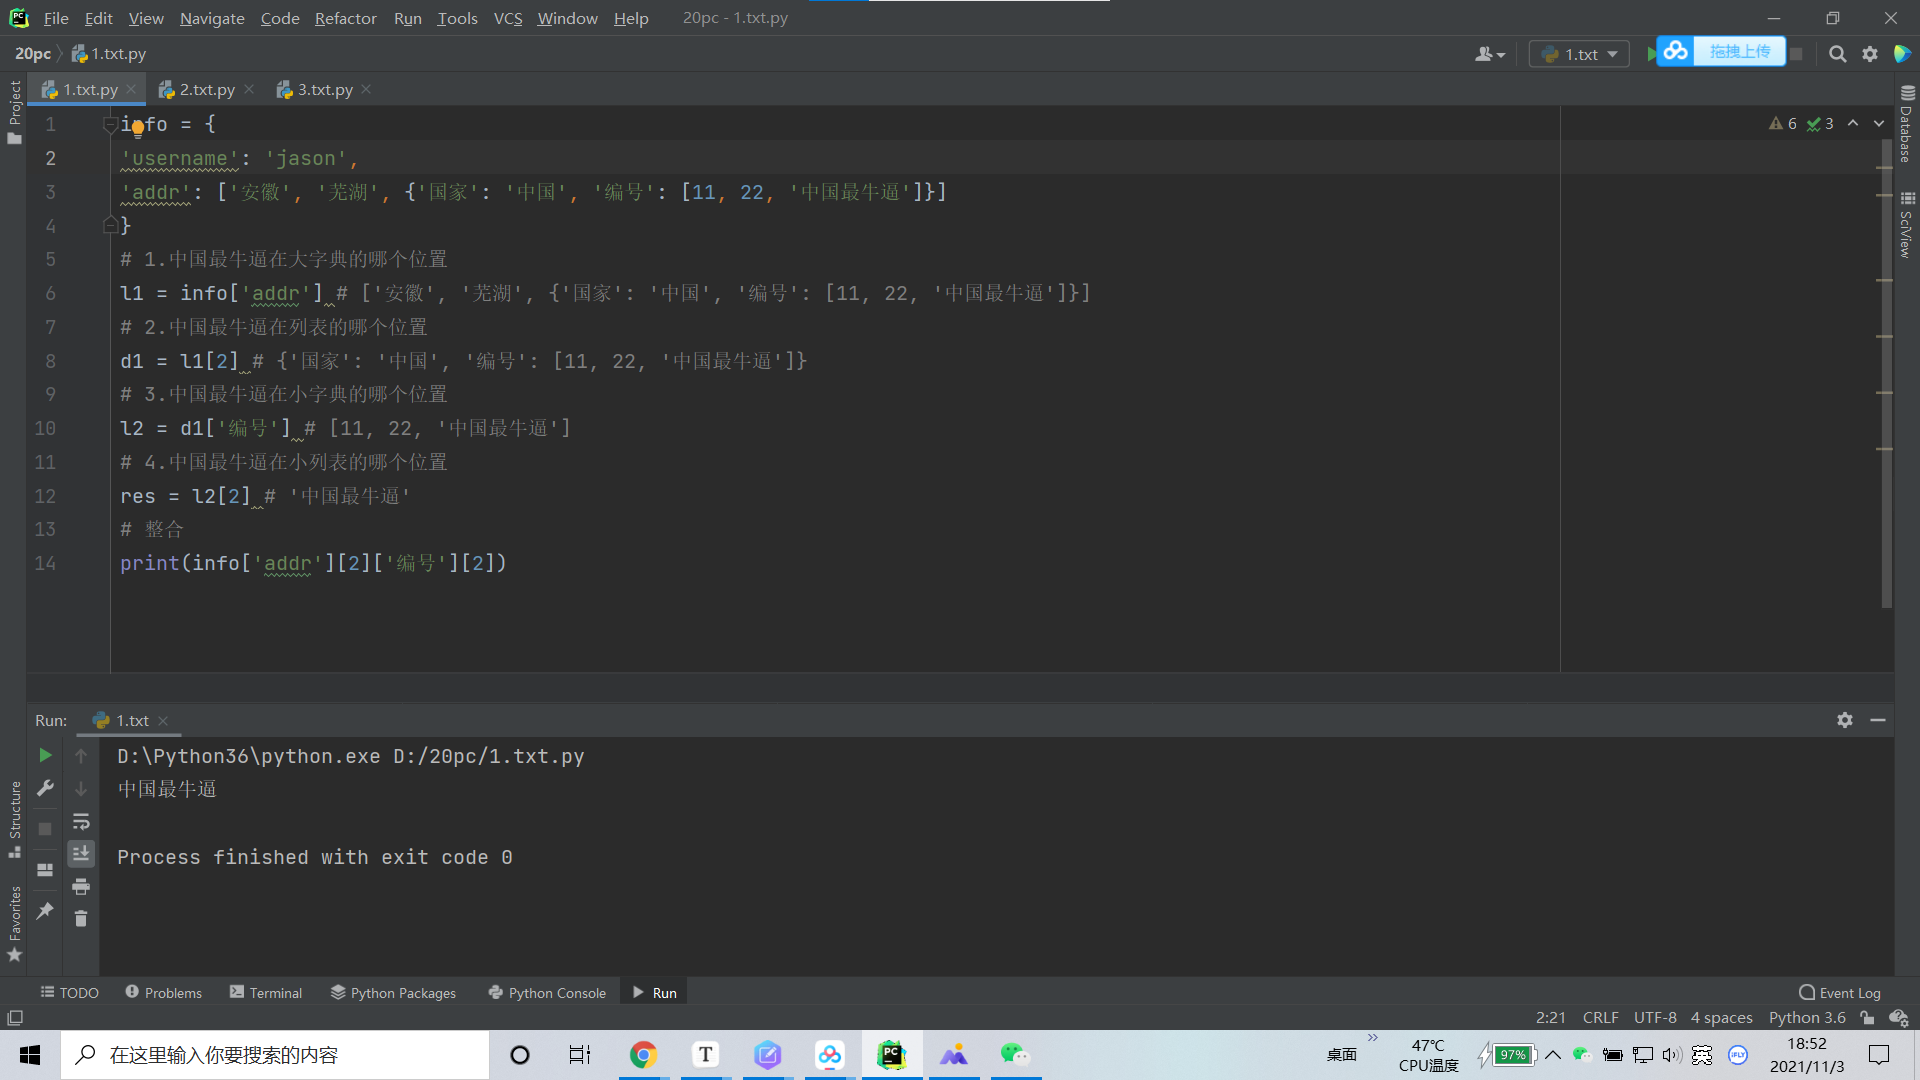The height and width of the screenshot is (1080, 1920).
Task: Click the Python 3.6 interpreter in status bar
Action: pos(1807,1017)
